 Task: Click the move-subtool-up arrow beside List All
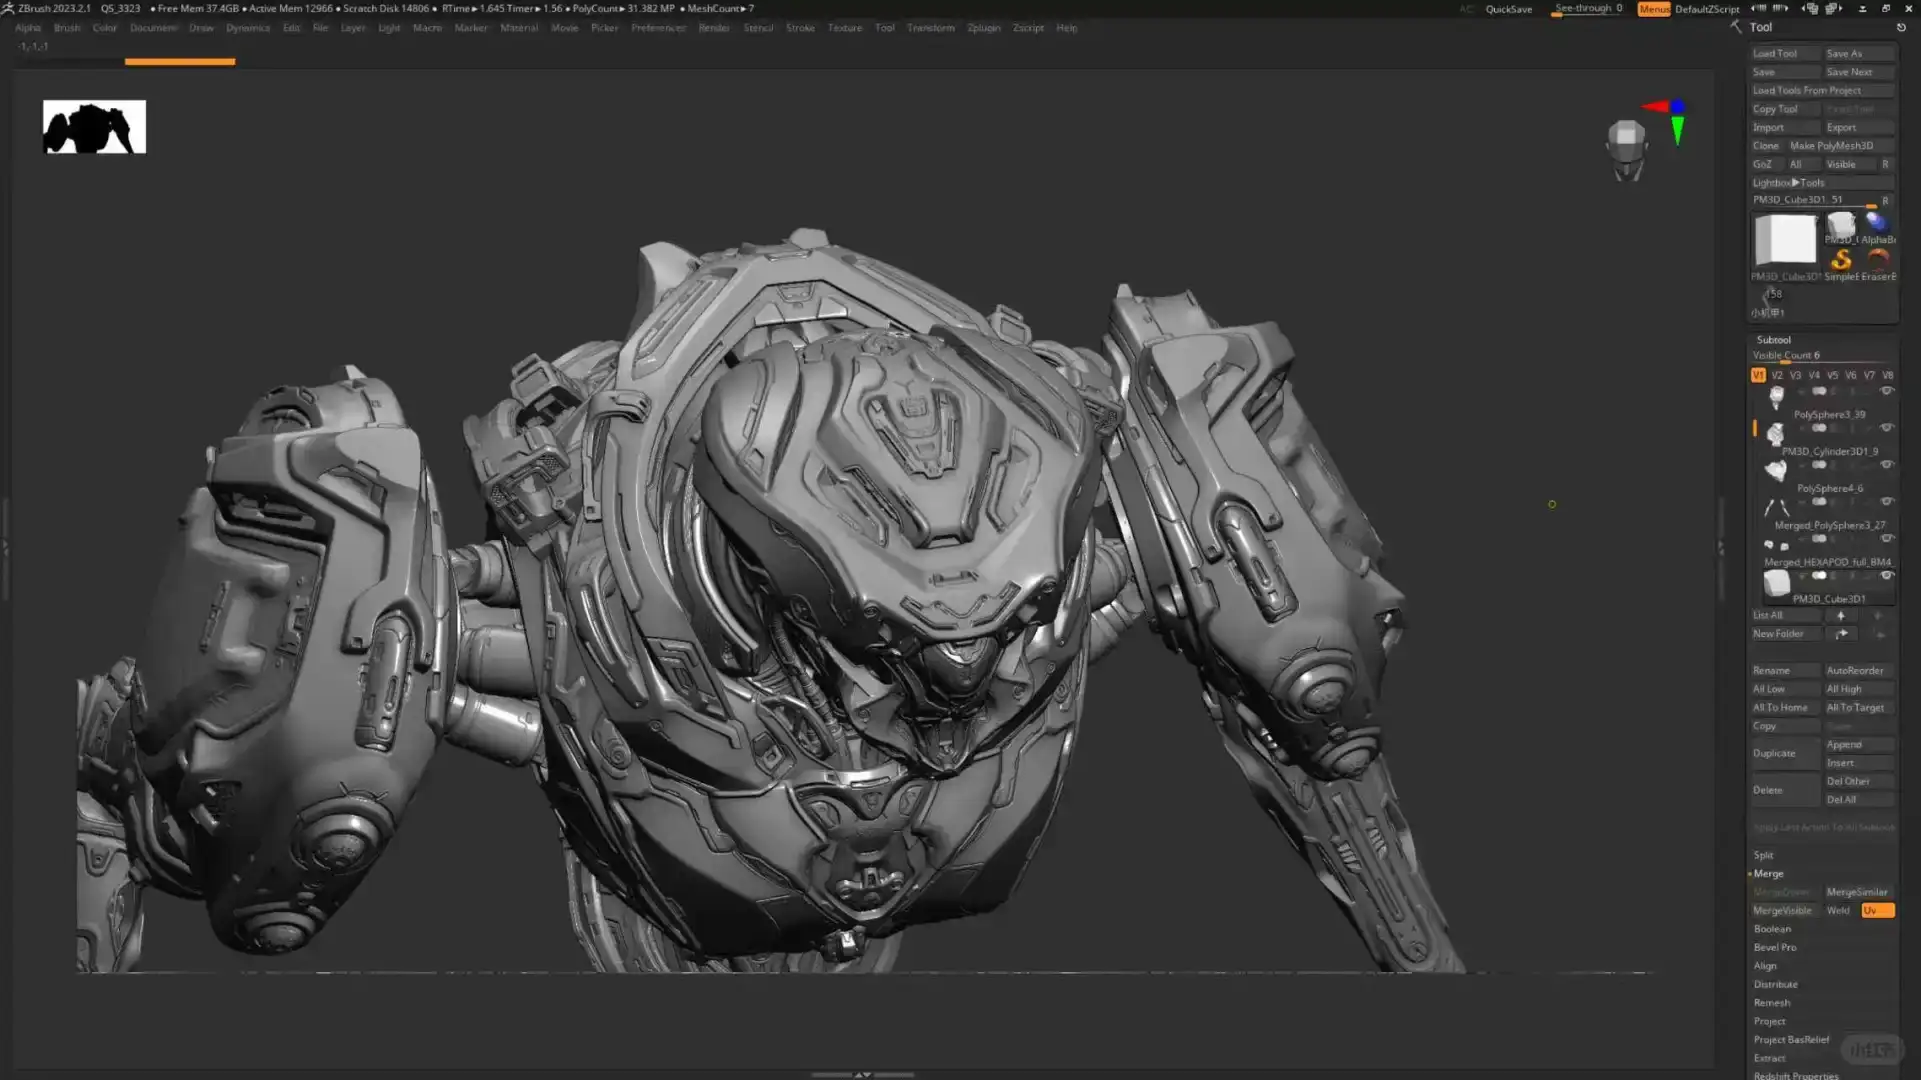(1841, 615)
